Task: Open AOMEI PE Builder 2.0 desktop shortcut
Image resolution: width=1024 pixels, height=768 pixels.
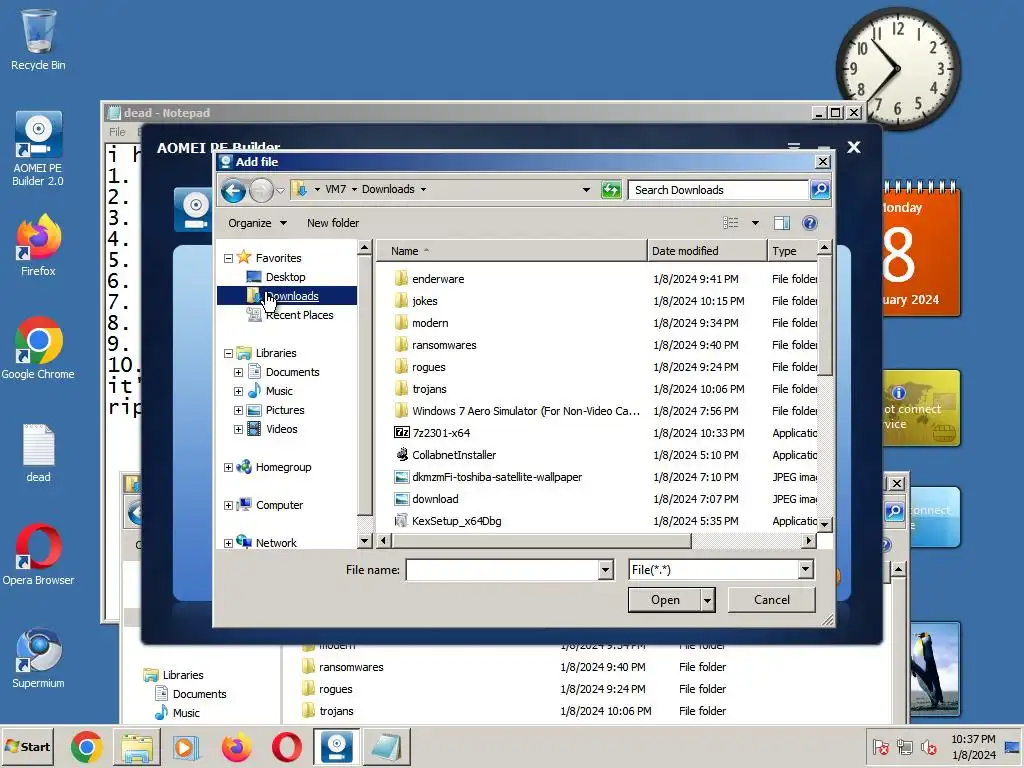Action: pyautogui.click(x=38, y=149)
